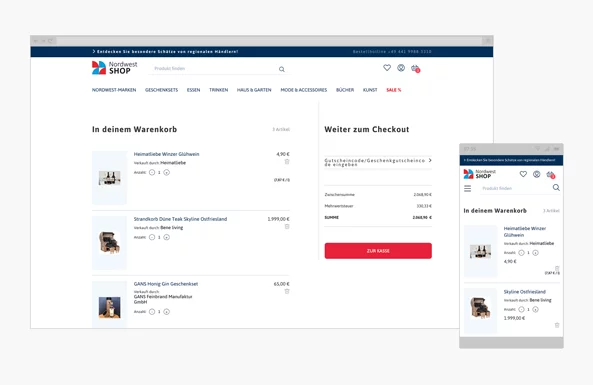
Task: Click the Strandkorb thumbnail on desktop
Action: (x=110, y=243)
